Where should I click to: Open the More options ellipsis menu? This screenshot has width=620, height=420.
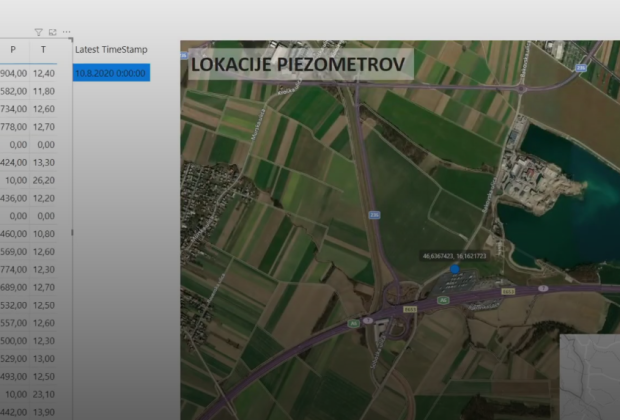66,32
